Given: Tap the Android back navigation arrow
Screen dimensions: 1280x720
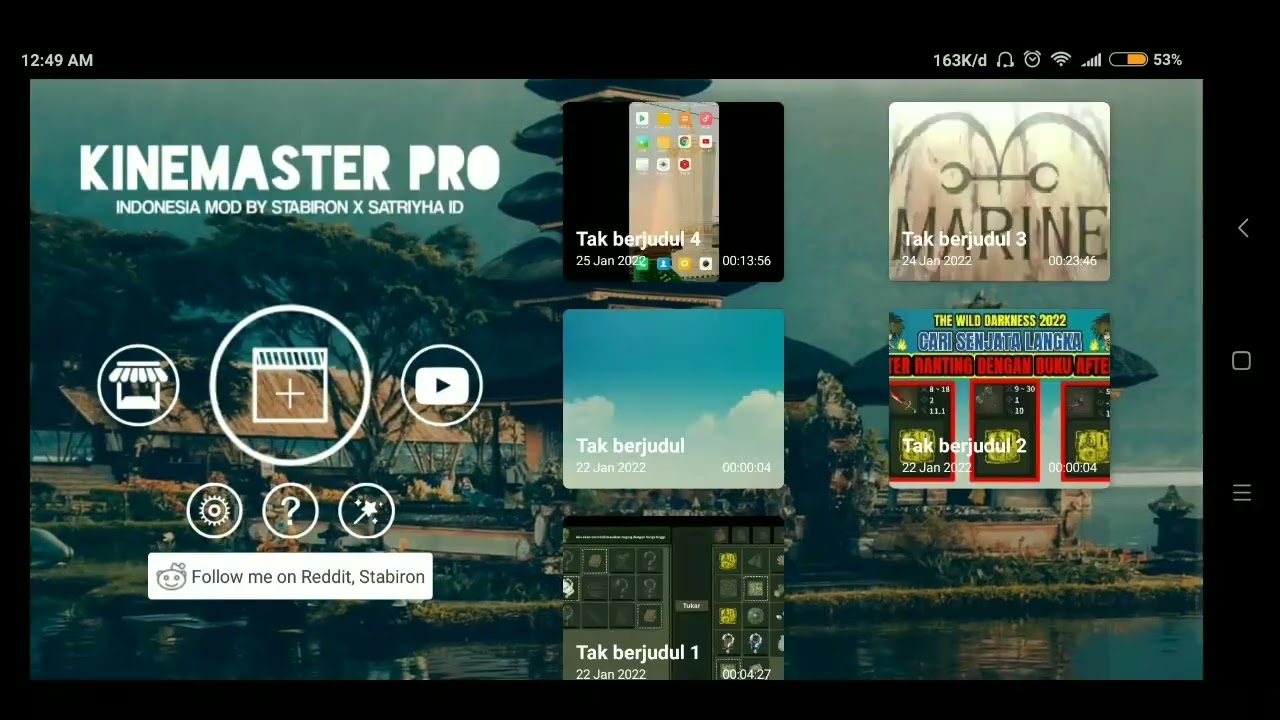Looking at the screenshot, I should pos(1243,228).
